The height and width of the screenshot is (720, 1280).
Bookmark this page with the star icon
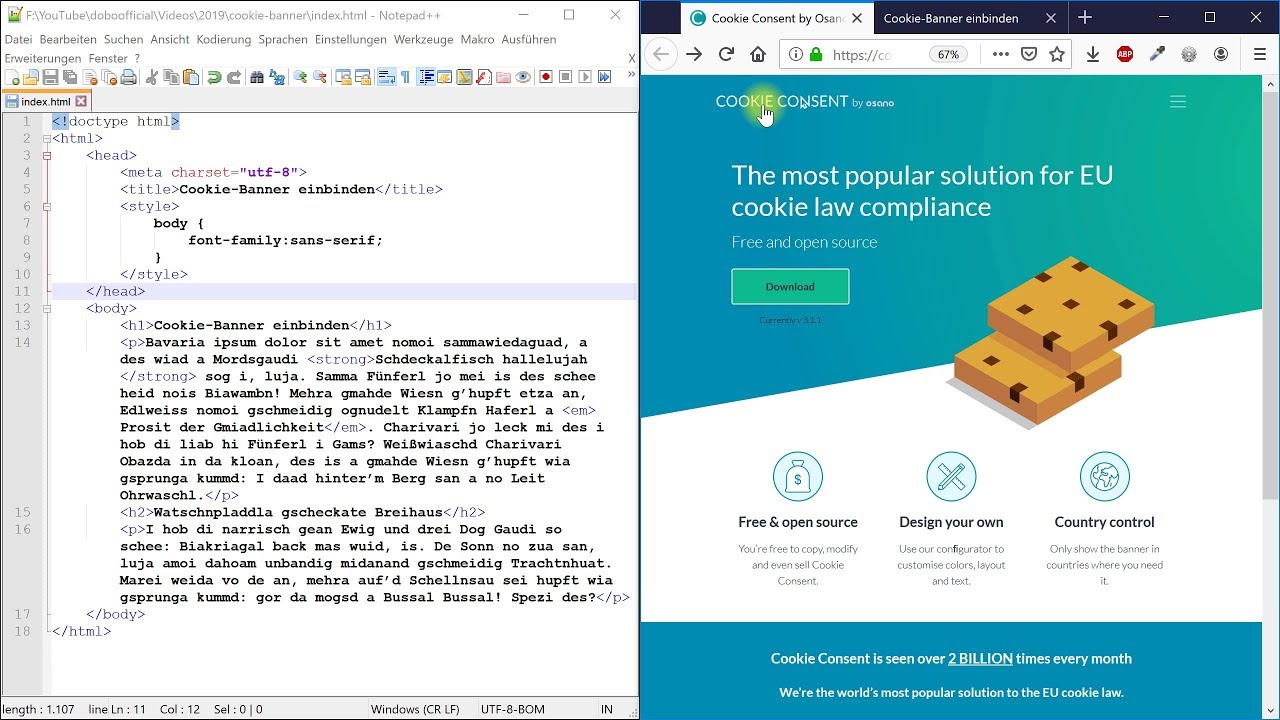coord(1057,55)
